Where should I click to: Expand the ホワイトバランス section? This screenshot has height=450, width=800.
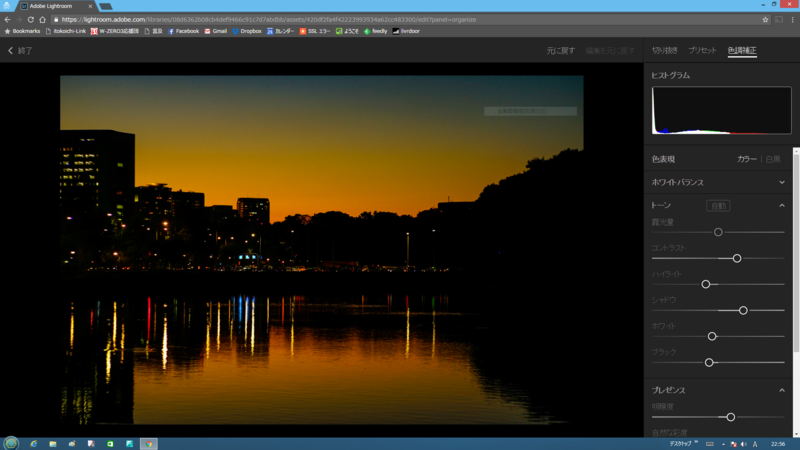(782, 182)
